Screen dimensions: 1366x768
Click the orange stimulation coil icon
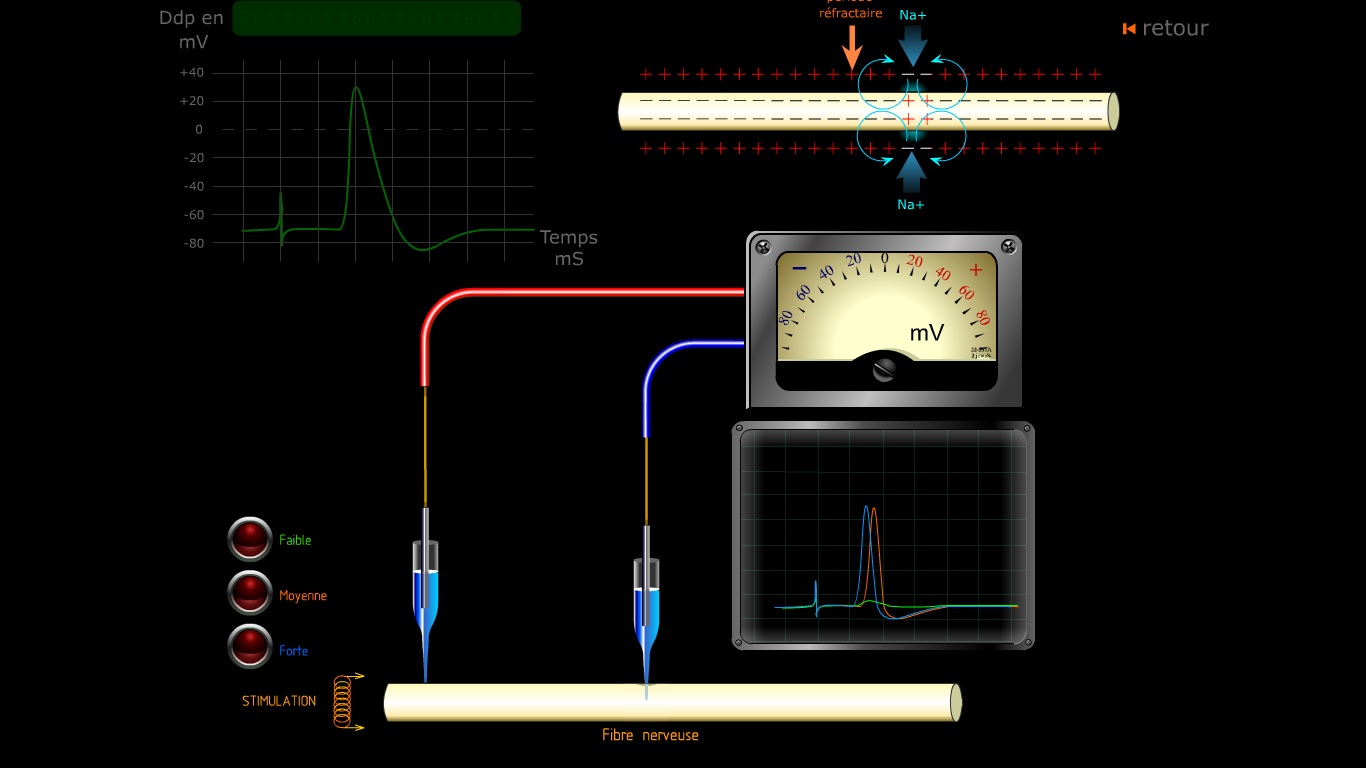[x=343, y=701]
